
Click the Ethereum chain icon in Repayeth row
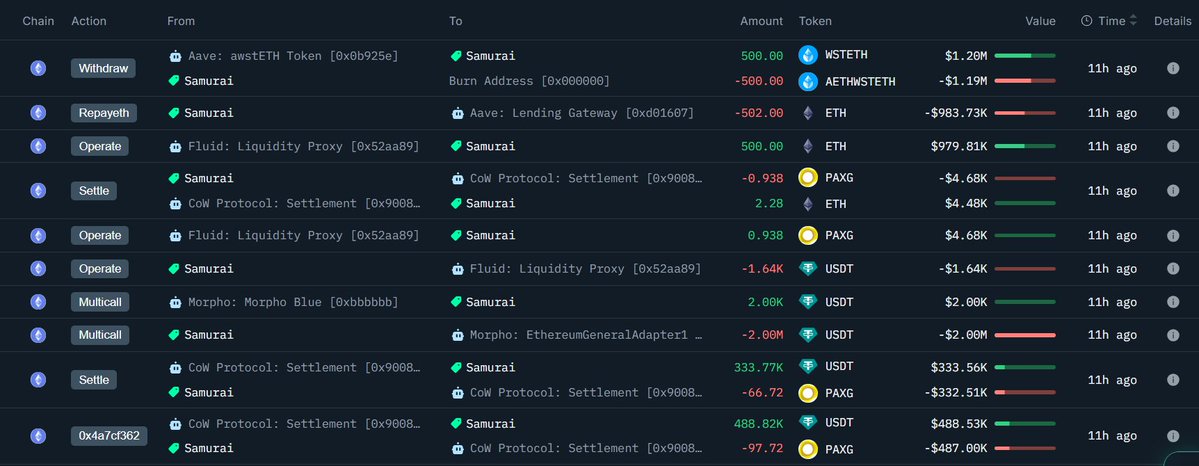38,113
